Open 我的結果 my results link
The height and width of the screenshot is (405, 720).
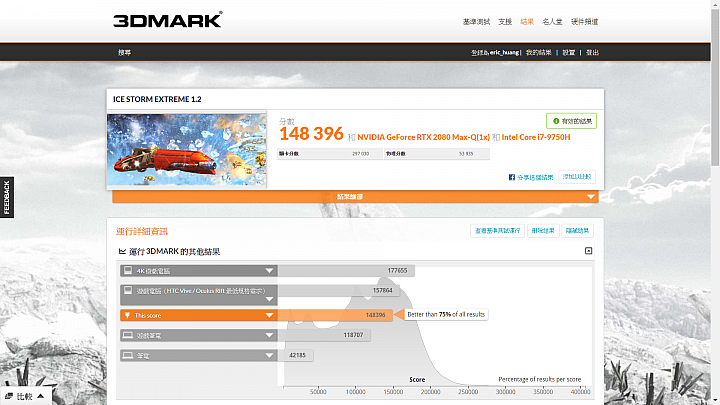point(539,52)
